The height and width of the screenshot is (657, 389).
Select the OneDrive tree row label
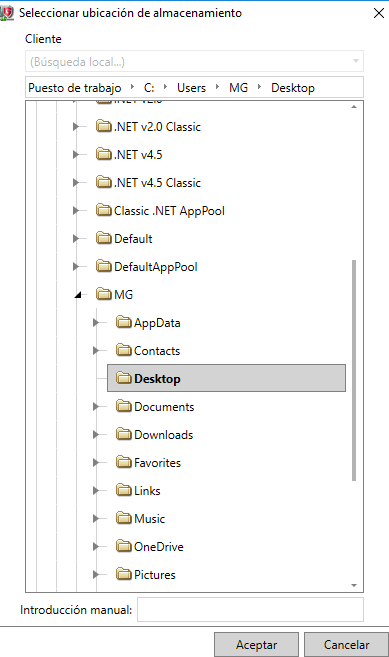coord(158,546)
